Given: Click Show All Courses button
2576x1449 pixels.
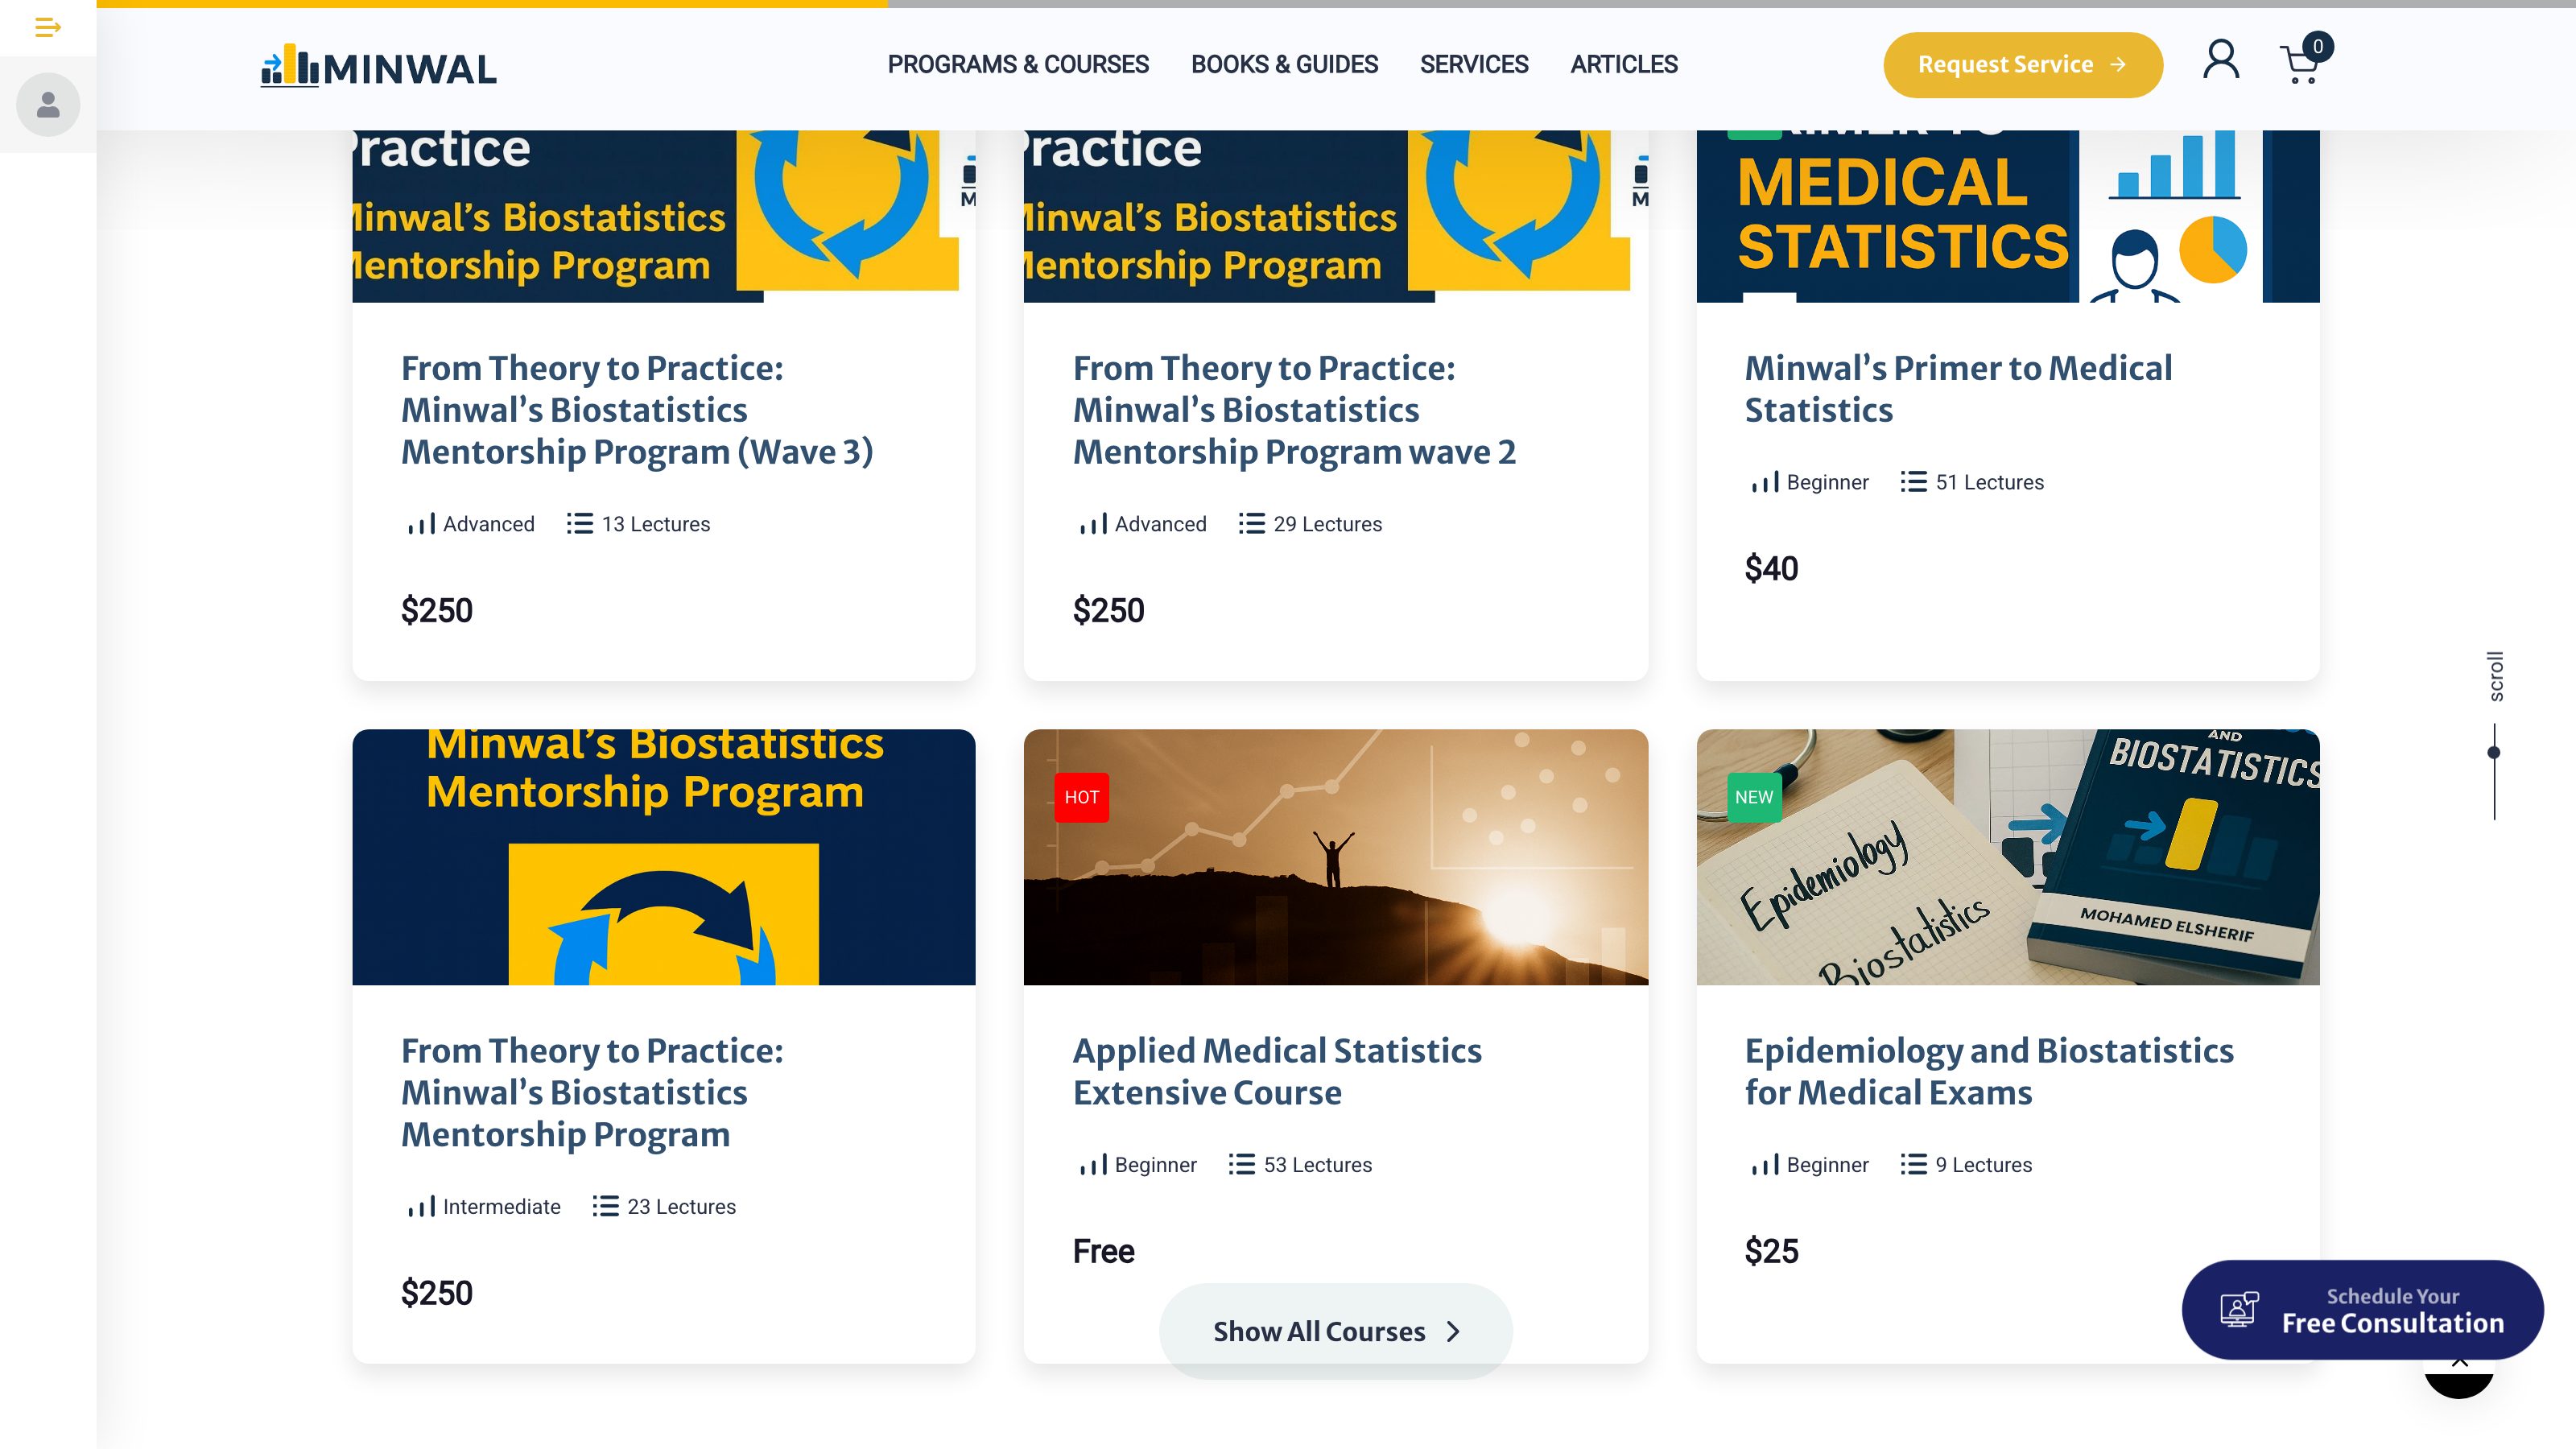Looking at the screenshot, I should pos(1335,1331).
